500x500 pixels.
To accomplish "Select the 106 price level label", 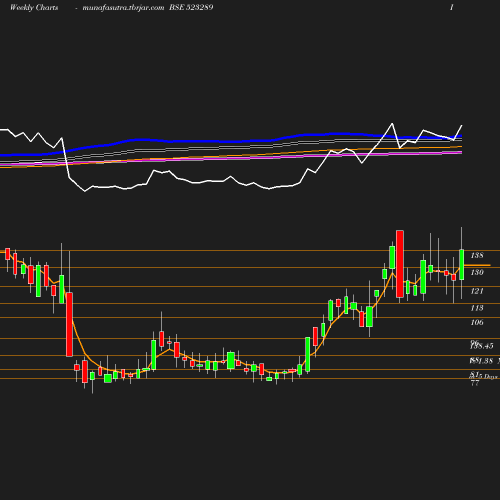I will point(477,322).
